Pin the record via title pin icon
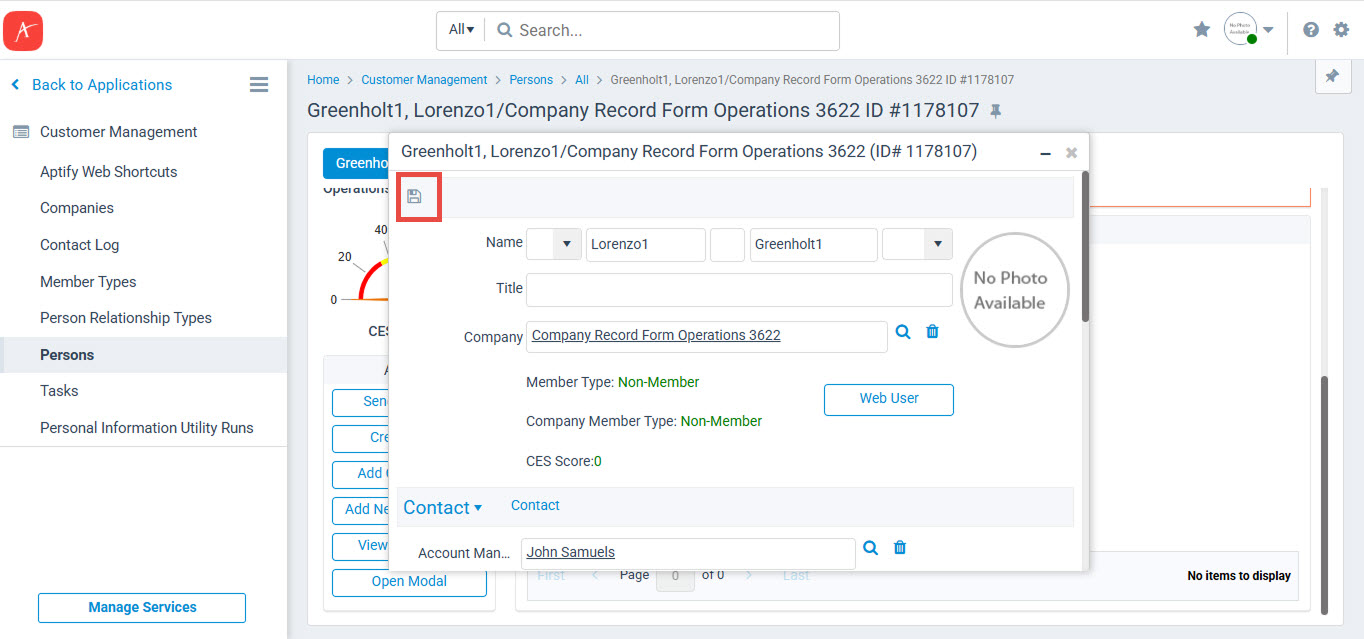The height and width of the screenshot is (639, 1364). click(x=995, y=111)
